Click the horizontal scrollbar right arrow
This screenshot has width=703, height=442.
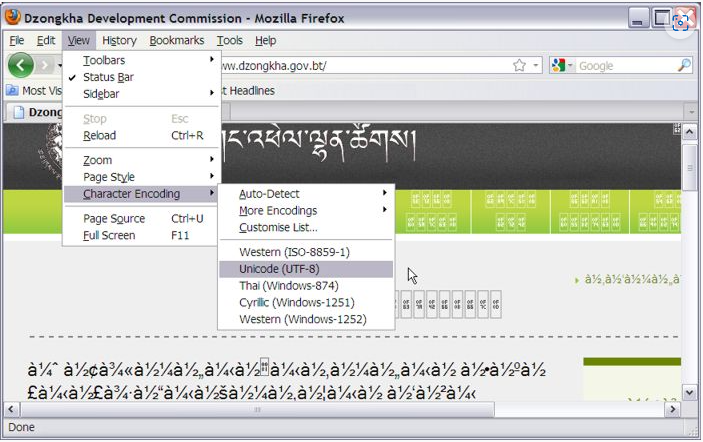click(673, 409)
